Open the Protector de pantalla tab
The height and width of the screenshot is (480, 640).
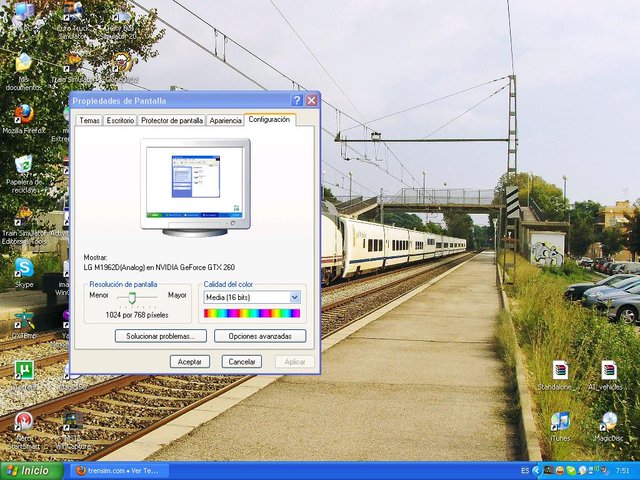(172, 121)
